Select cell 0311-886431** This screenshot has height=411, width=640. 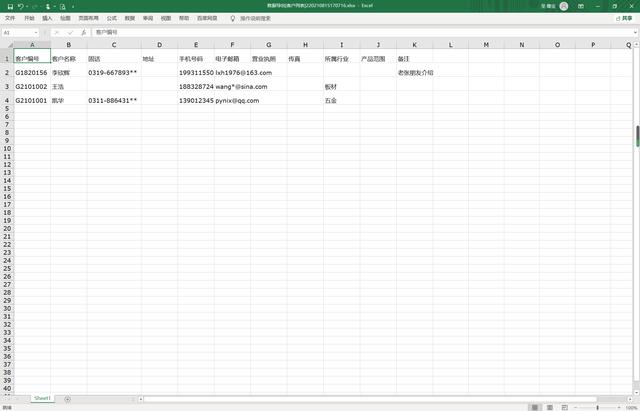coord(114,100)
